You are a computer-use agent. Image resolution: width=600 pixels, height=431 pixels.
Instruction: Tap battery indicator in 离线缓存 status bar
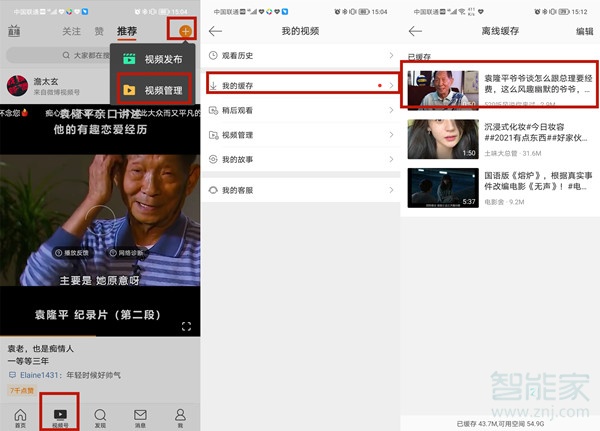[564, 12]
